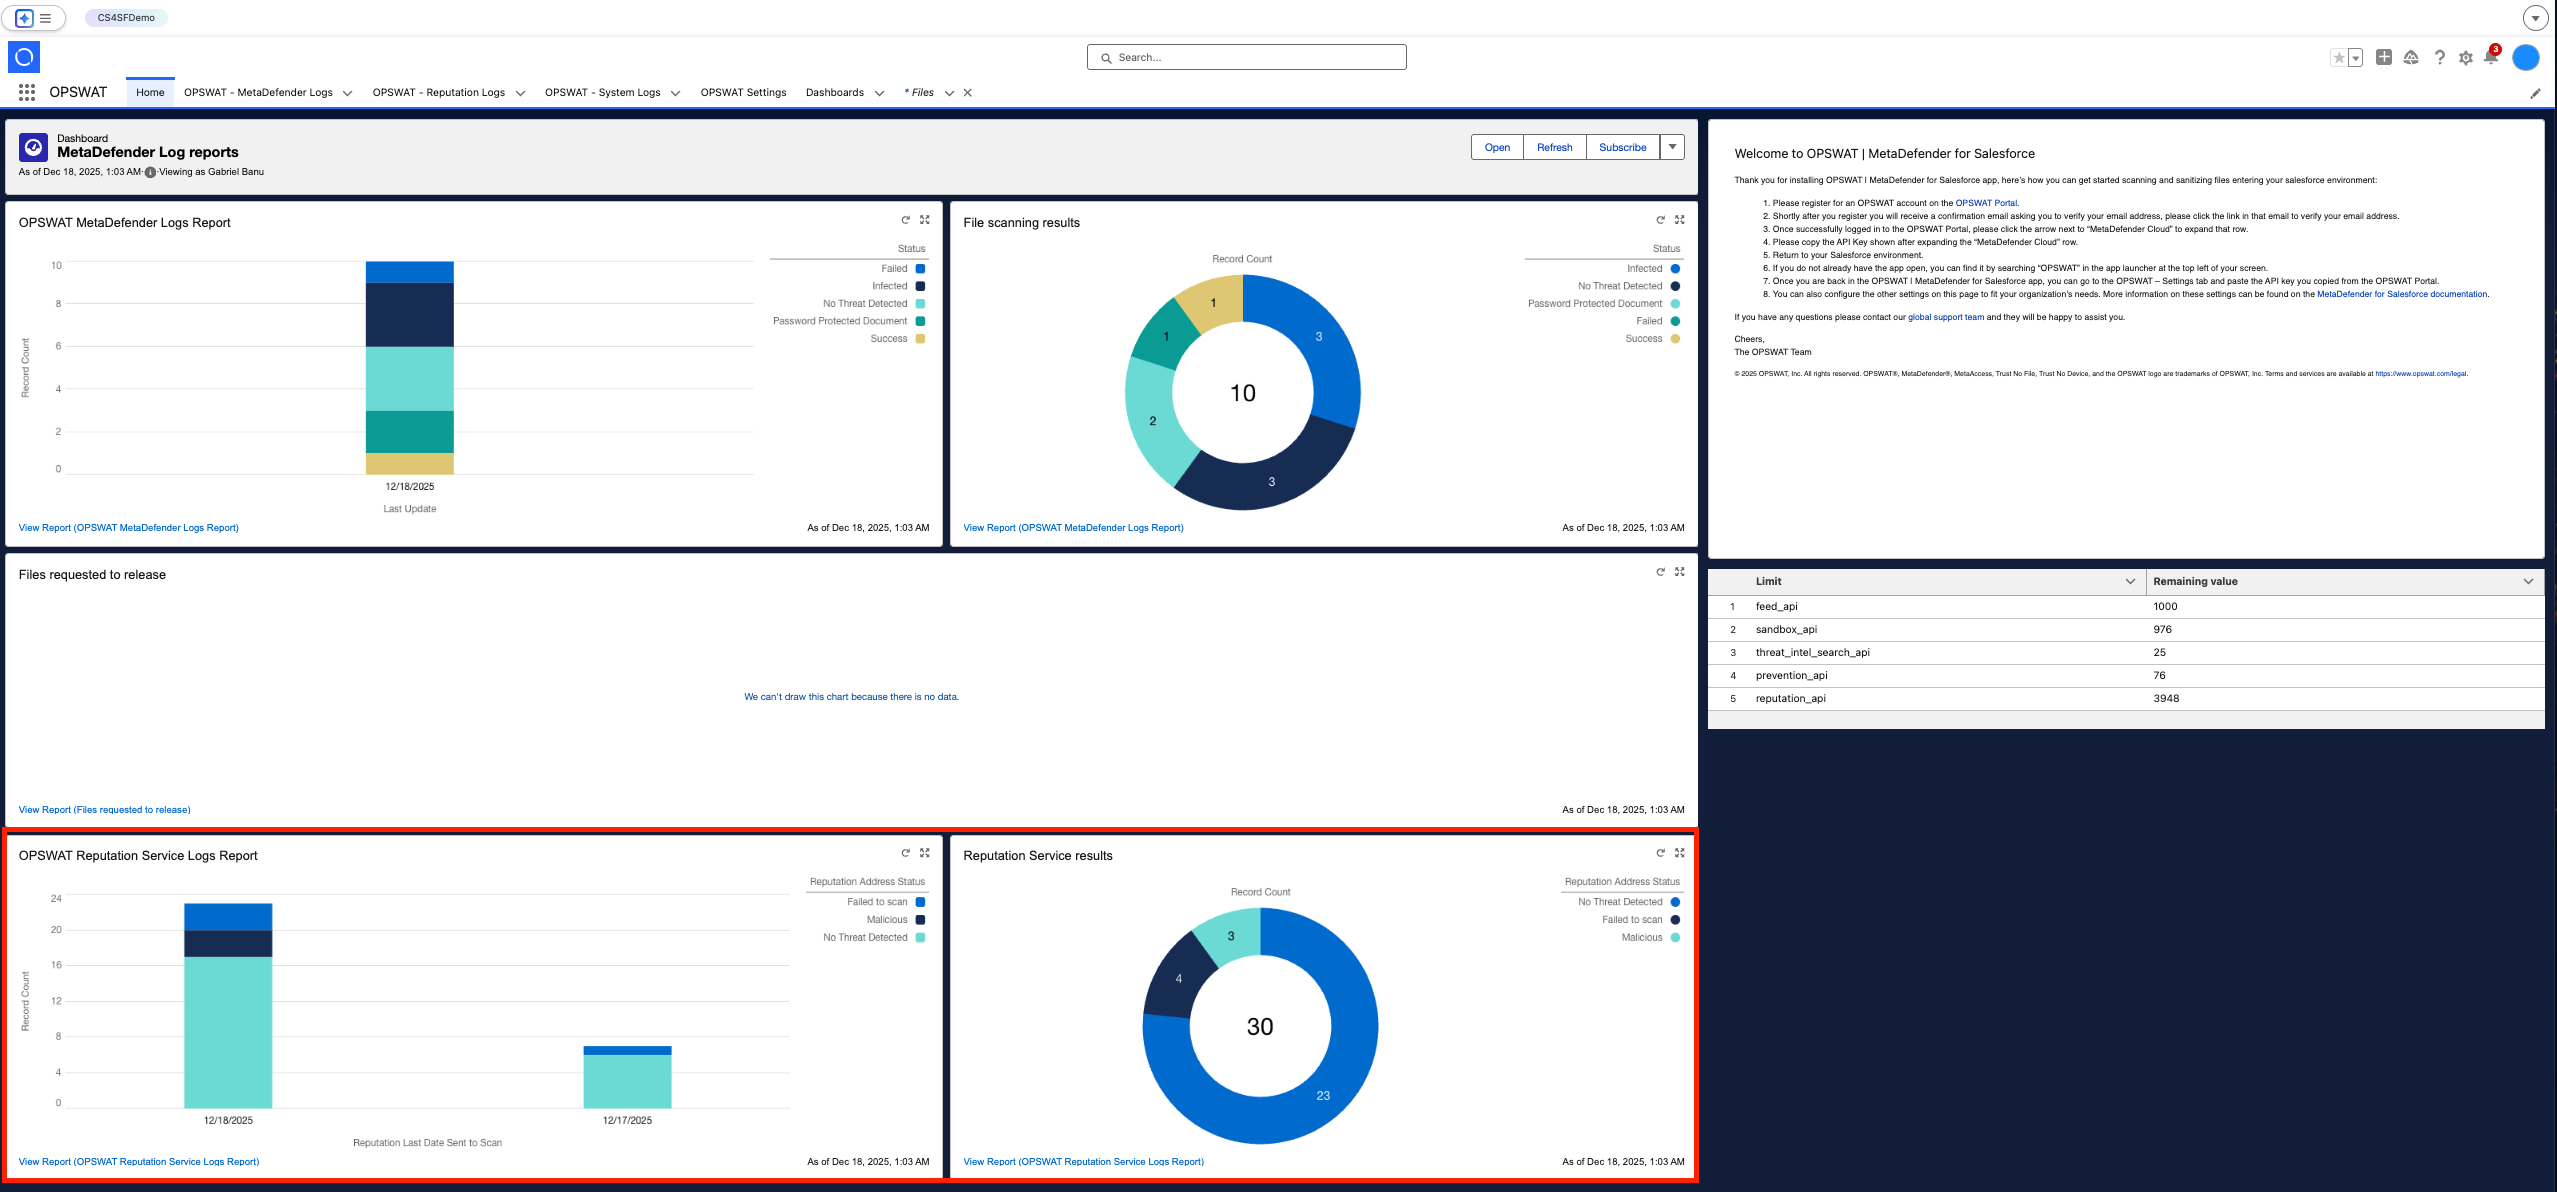This screenshot has width=2557, height=1192.
Task: Open the Dashboards tab dropdown chevron
Action: pos(879,93)
